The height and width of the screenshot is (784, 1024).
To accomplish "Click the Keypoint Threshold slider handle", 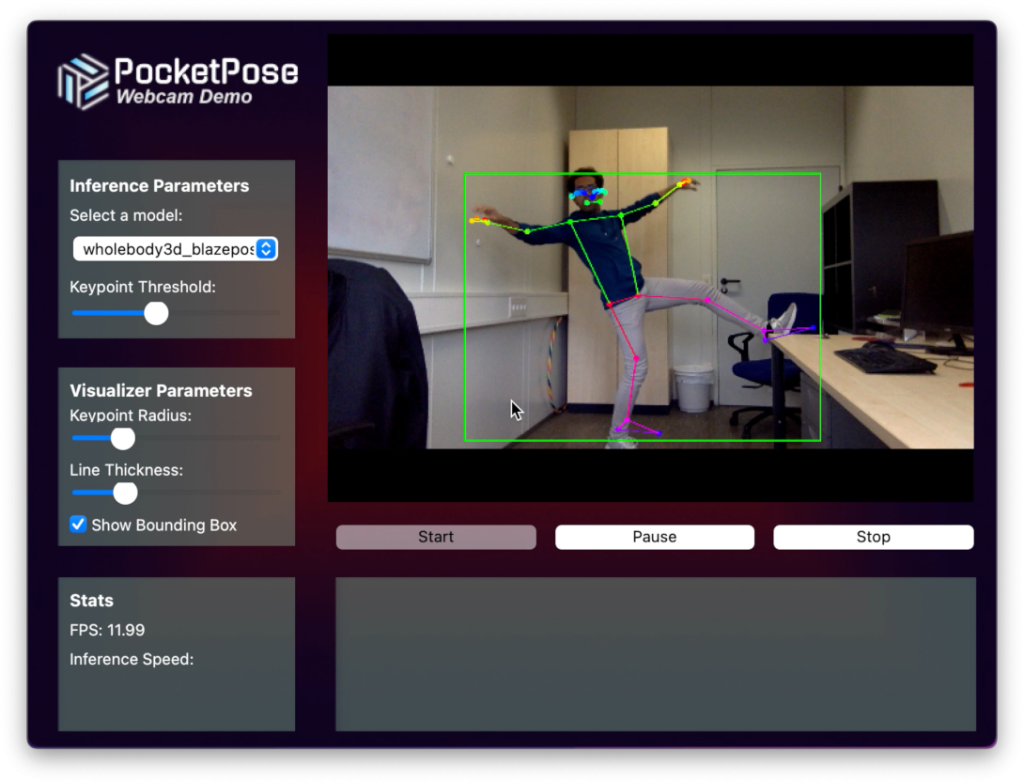I will [x=156, y=313].
